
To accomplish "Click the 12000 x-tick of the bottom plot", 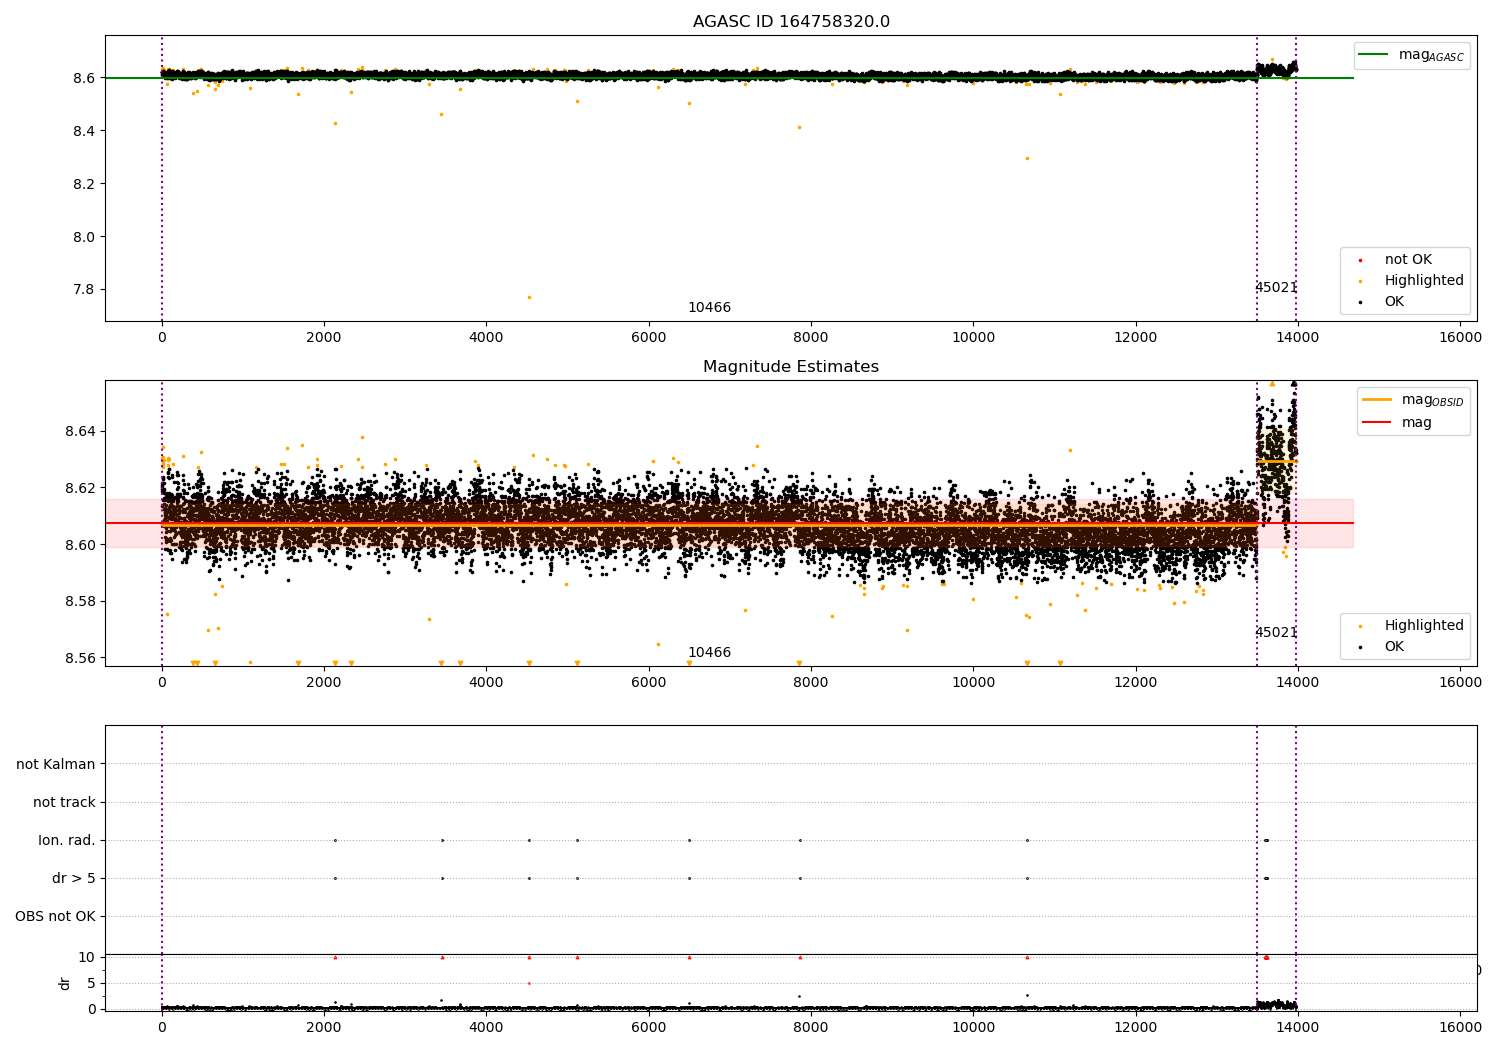I will (1136, 1027).
